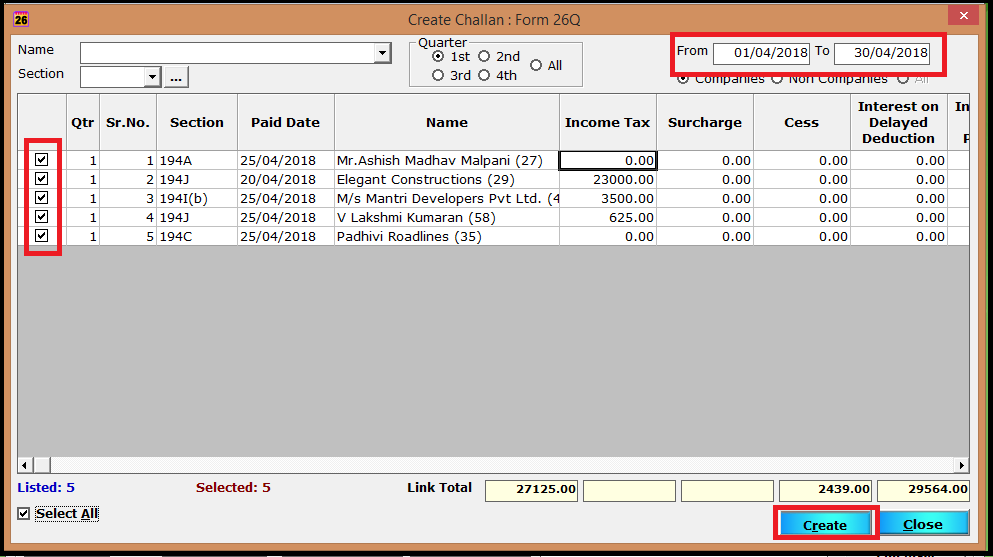Click the Paid Date column header

[286, 122]
